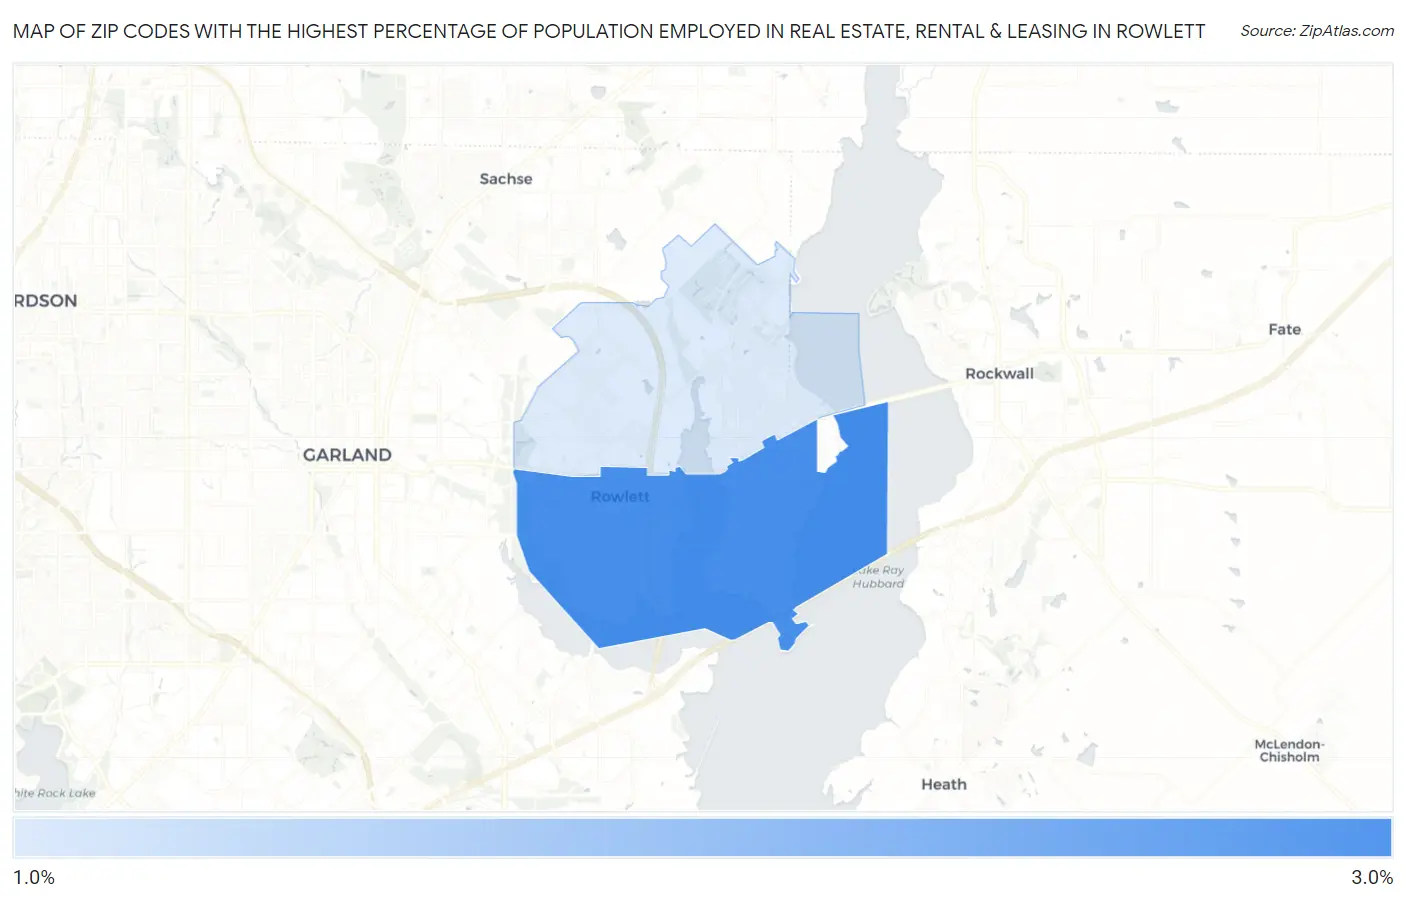Click the Lake Ray Hubbard label
Viewport: 1406px width, 899px height.
click(x=878, y=577)
